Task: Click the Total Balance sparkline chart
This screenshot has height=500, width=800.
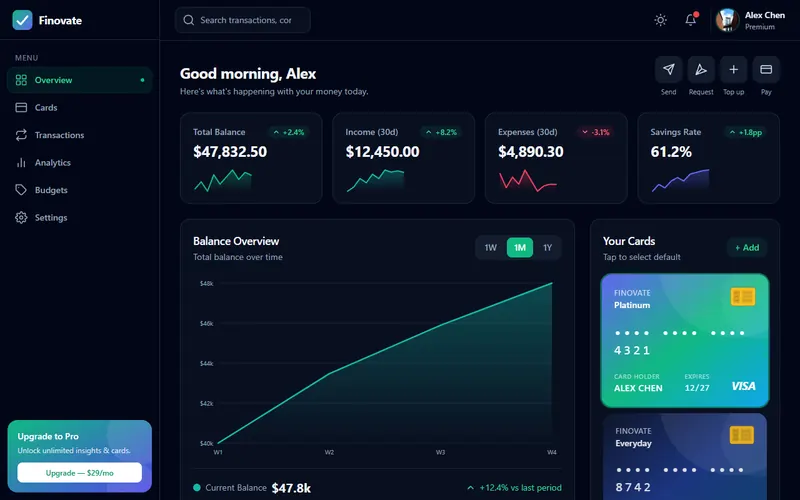Action: click(223, 181)
